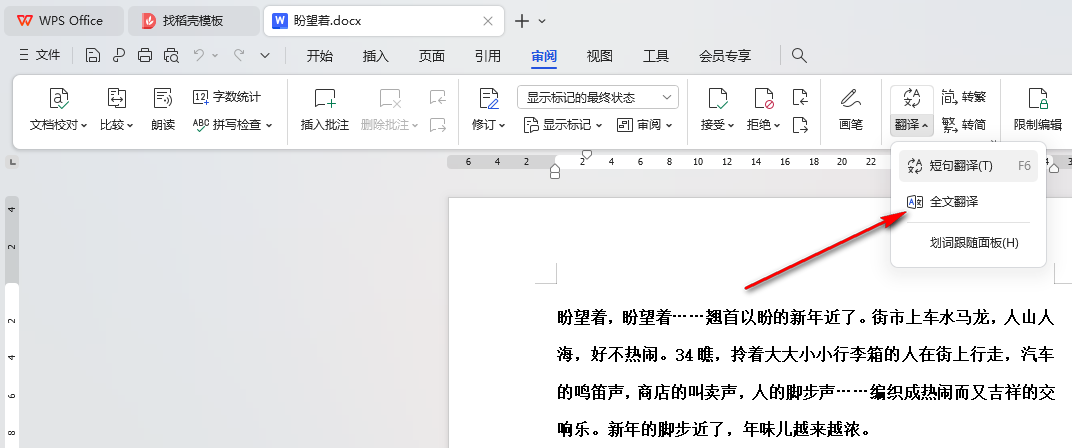
Task: Click 插入批注 comment icon
Action: 325,98
